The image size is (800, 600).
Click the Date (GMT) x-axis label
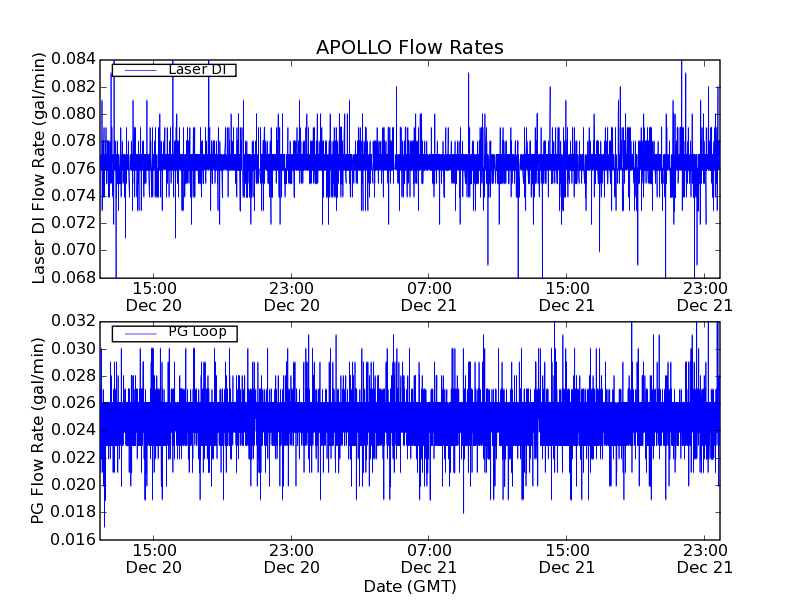click(409, 586)
